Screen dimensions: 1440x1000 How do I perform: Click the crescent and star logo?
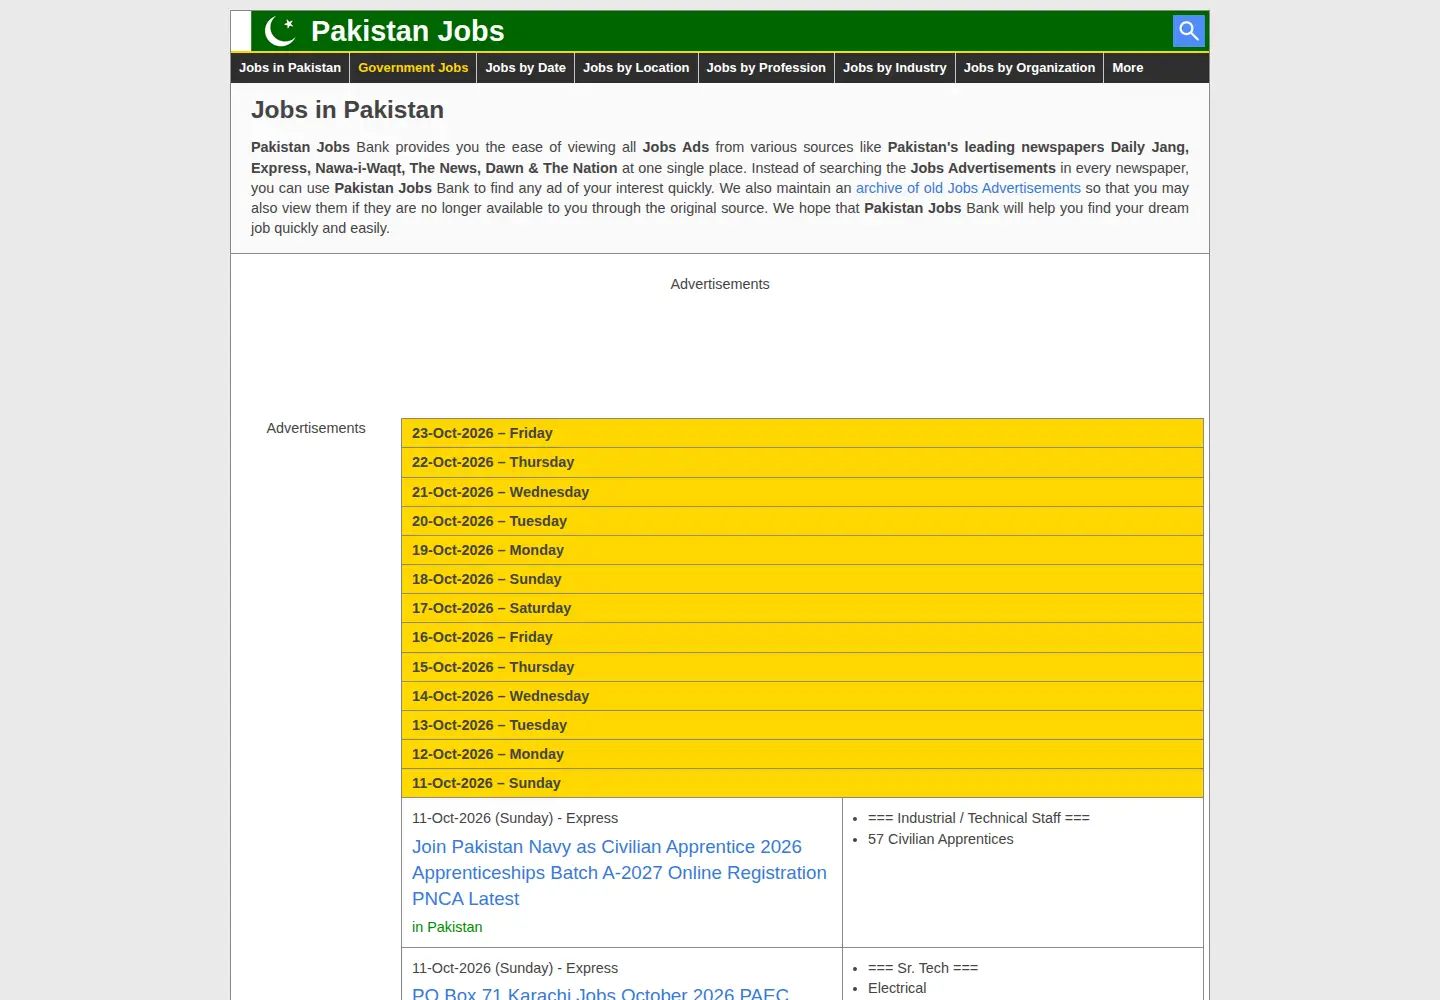(280, 31)
